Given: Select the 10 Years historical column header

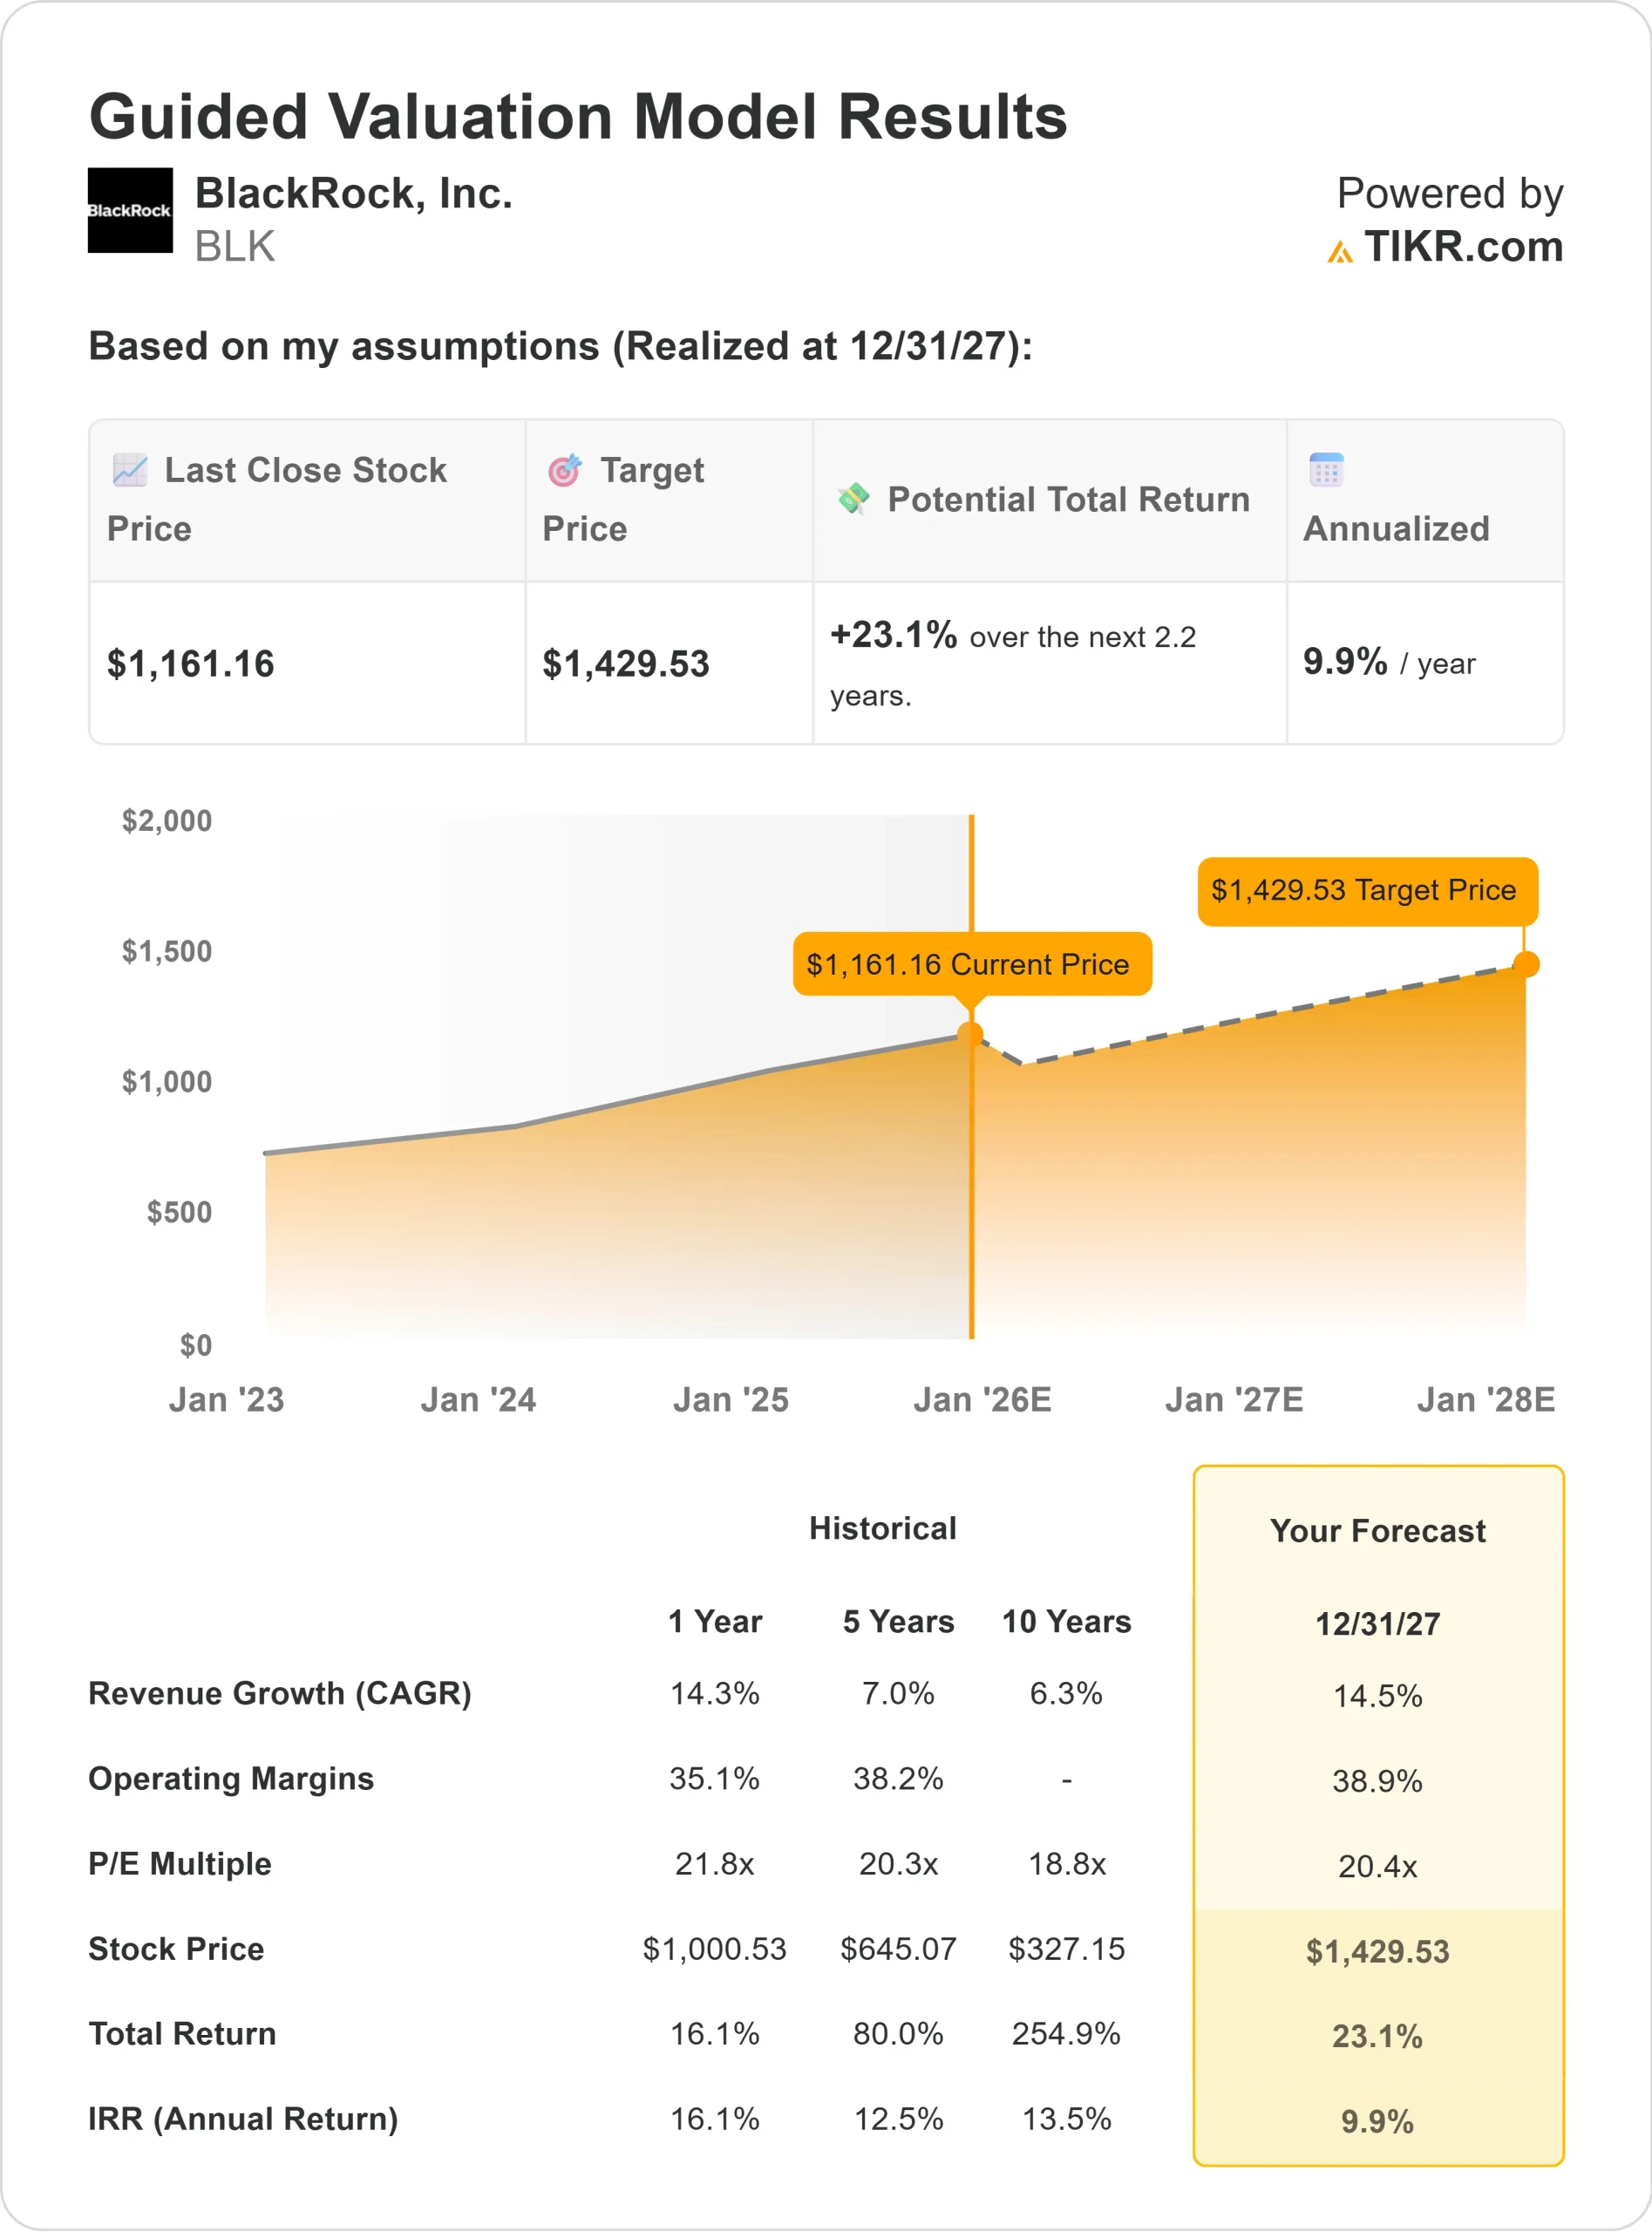Looking at the screenshot, I should (1066, 1621).
